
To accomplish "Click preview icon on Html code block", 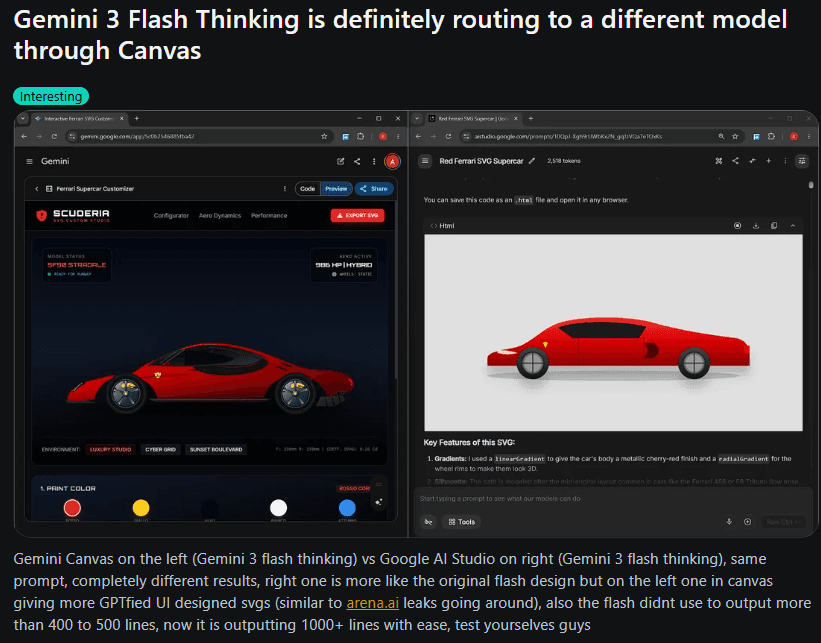I will pyautogui.click(x=738, y=226).
